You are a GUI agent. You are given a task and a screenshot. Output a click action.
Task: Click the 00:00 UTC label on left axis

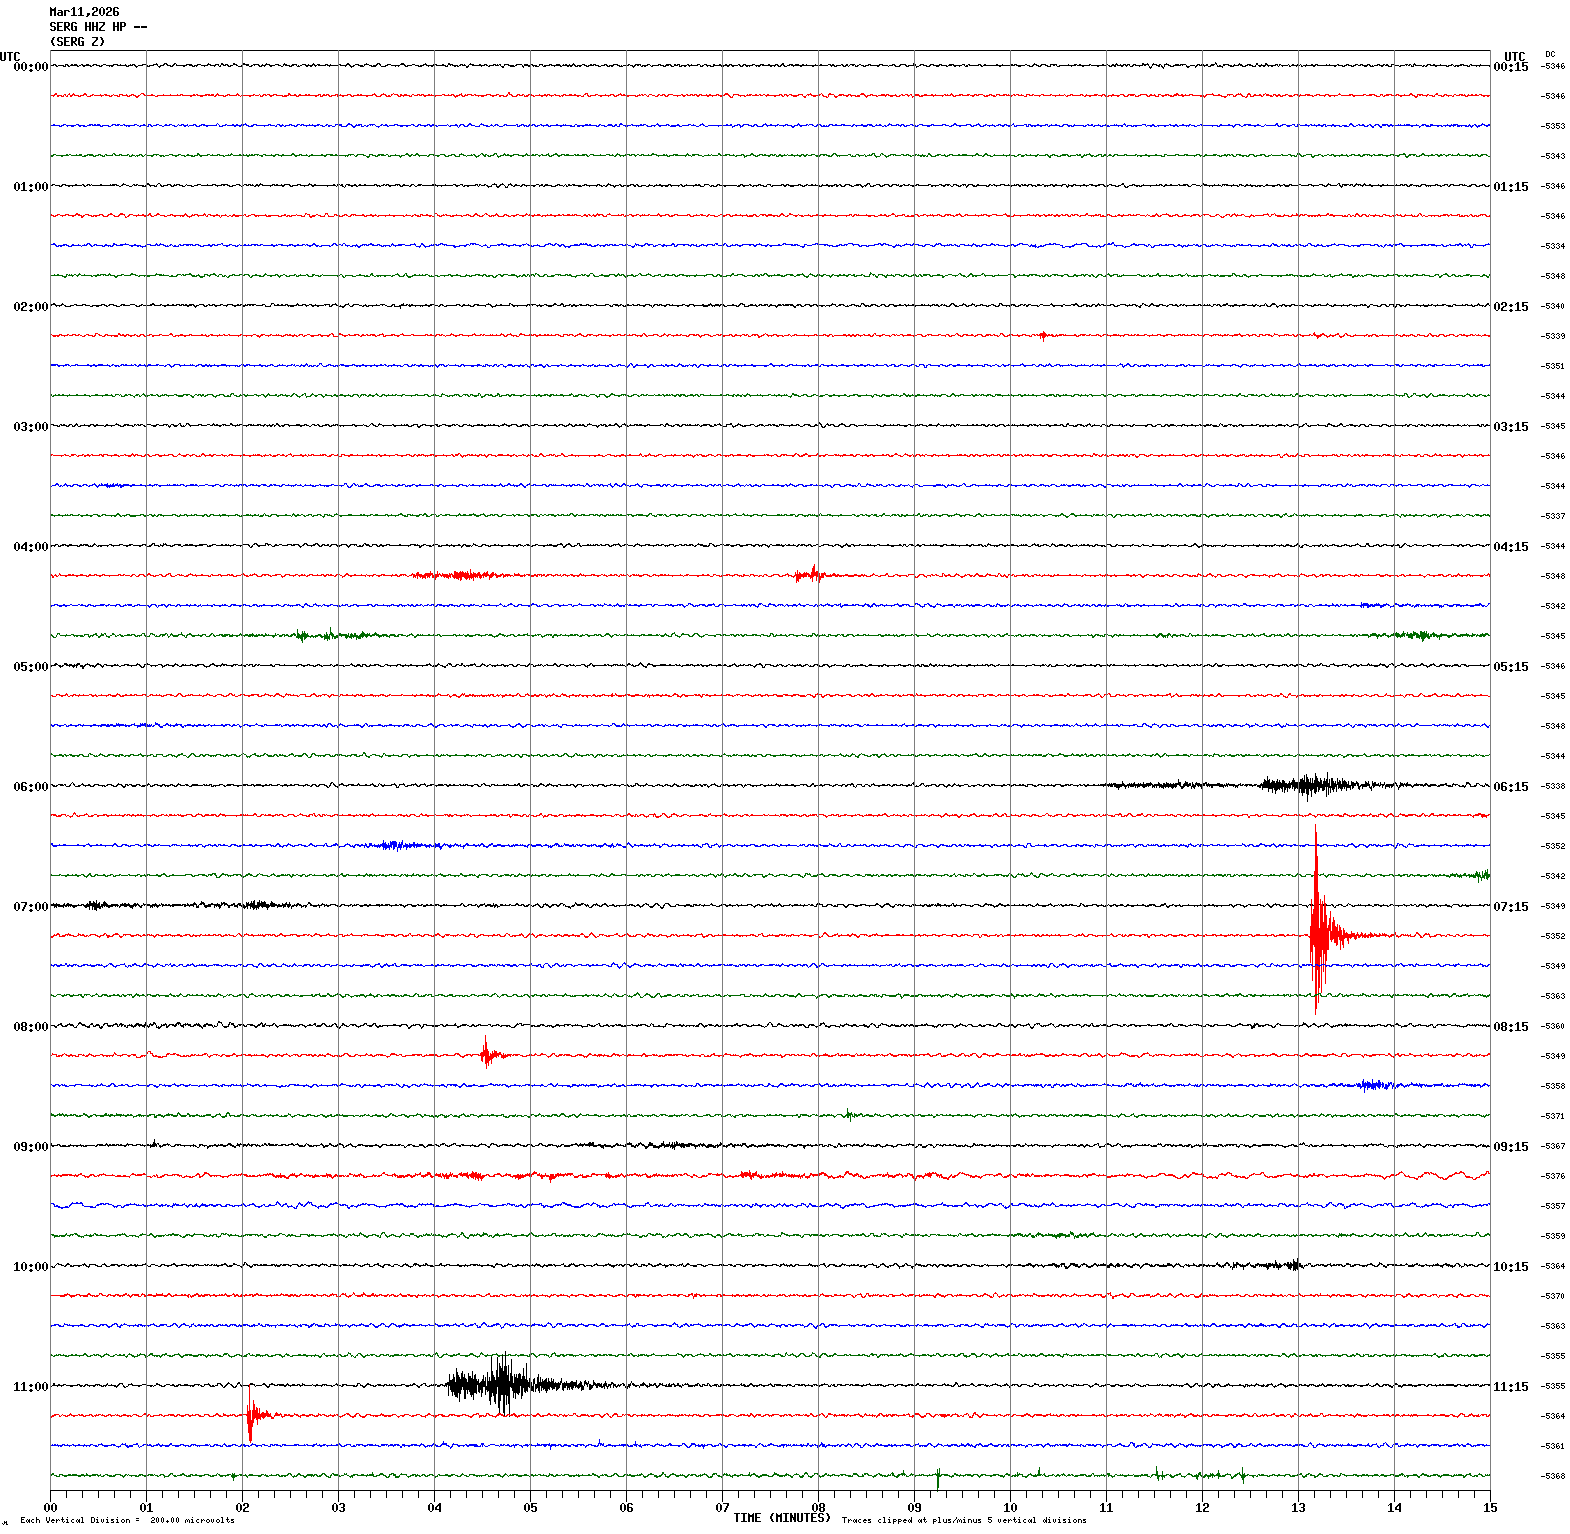click(x=30, y=67)
